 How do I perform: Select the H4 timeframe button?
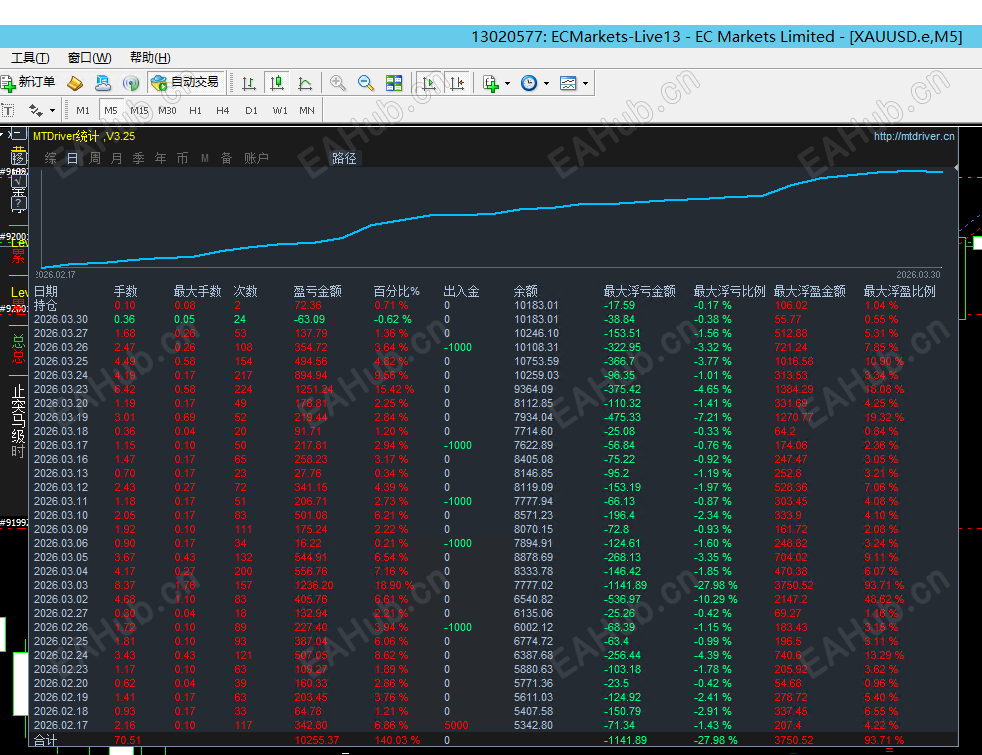click(222, 110)
